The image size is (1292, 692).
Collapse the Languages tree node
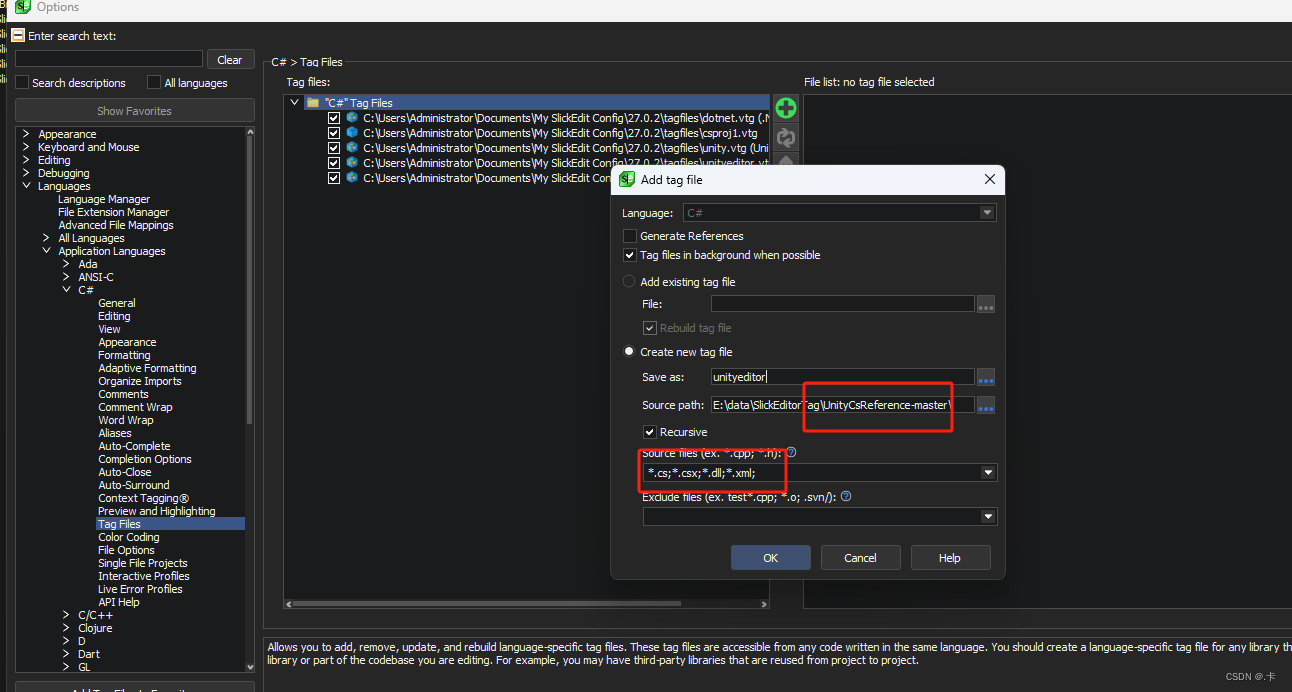pyautogui.click(x=26, y=186)
